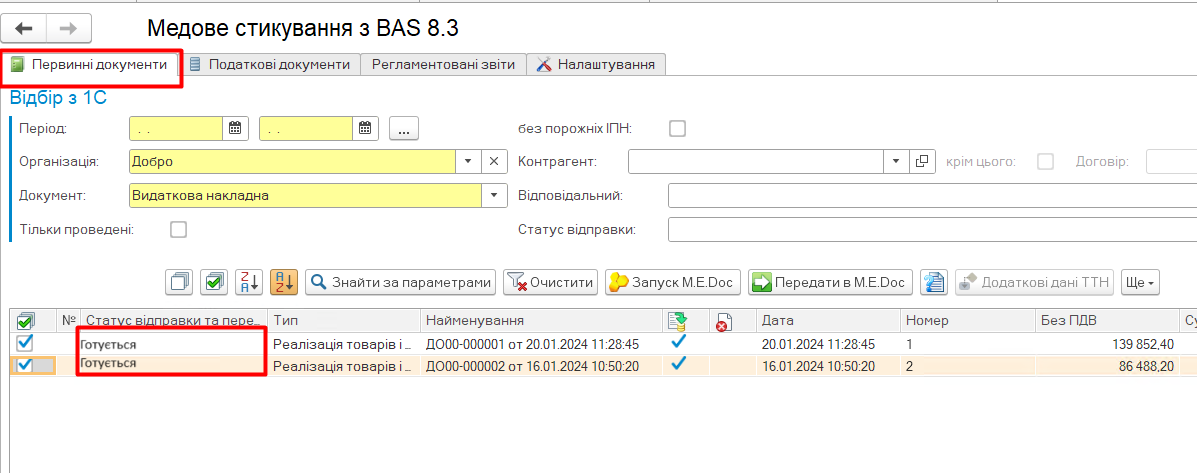This screenshot has width=1197, height=473.
Task: Click the Договір input field
Action: [x=1171, y=162]
